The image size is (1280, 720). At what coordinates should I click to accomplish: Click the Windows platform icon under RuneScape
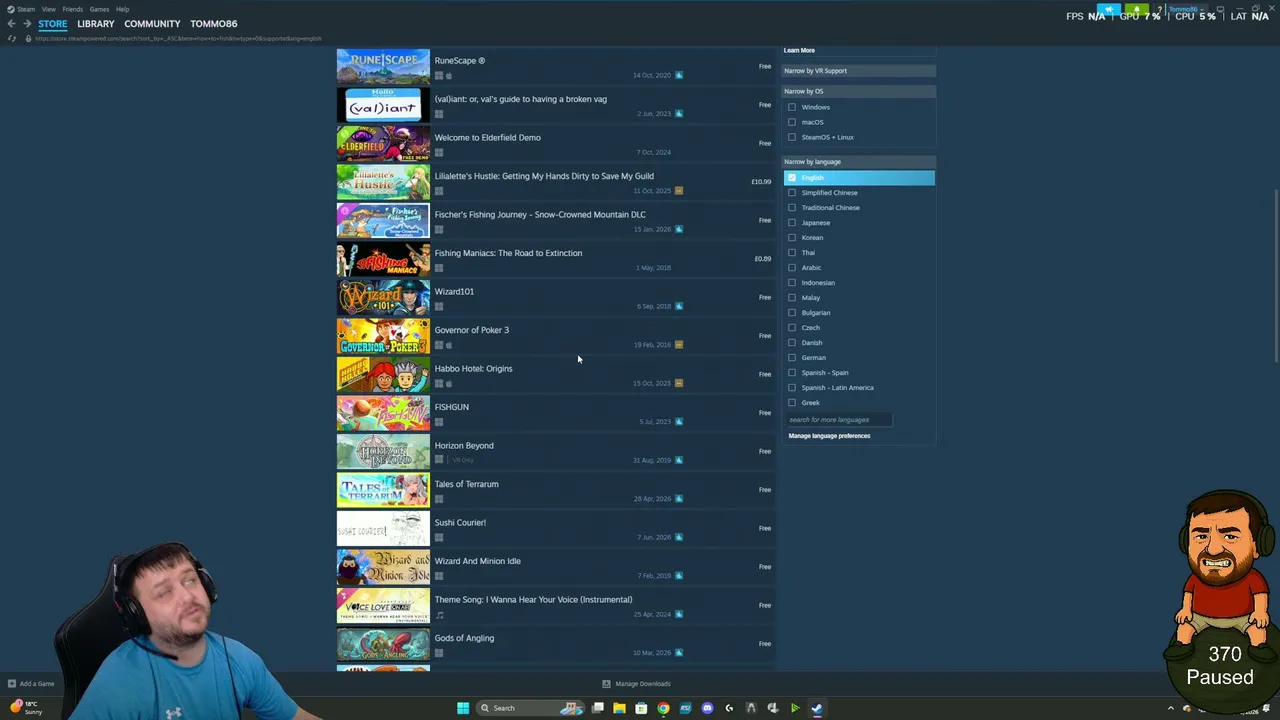pyautogui.click(x=439, y=76)
